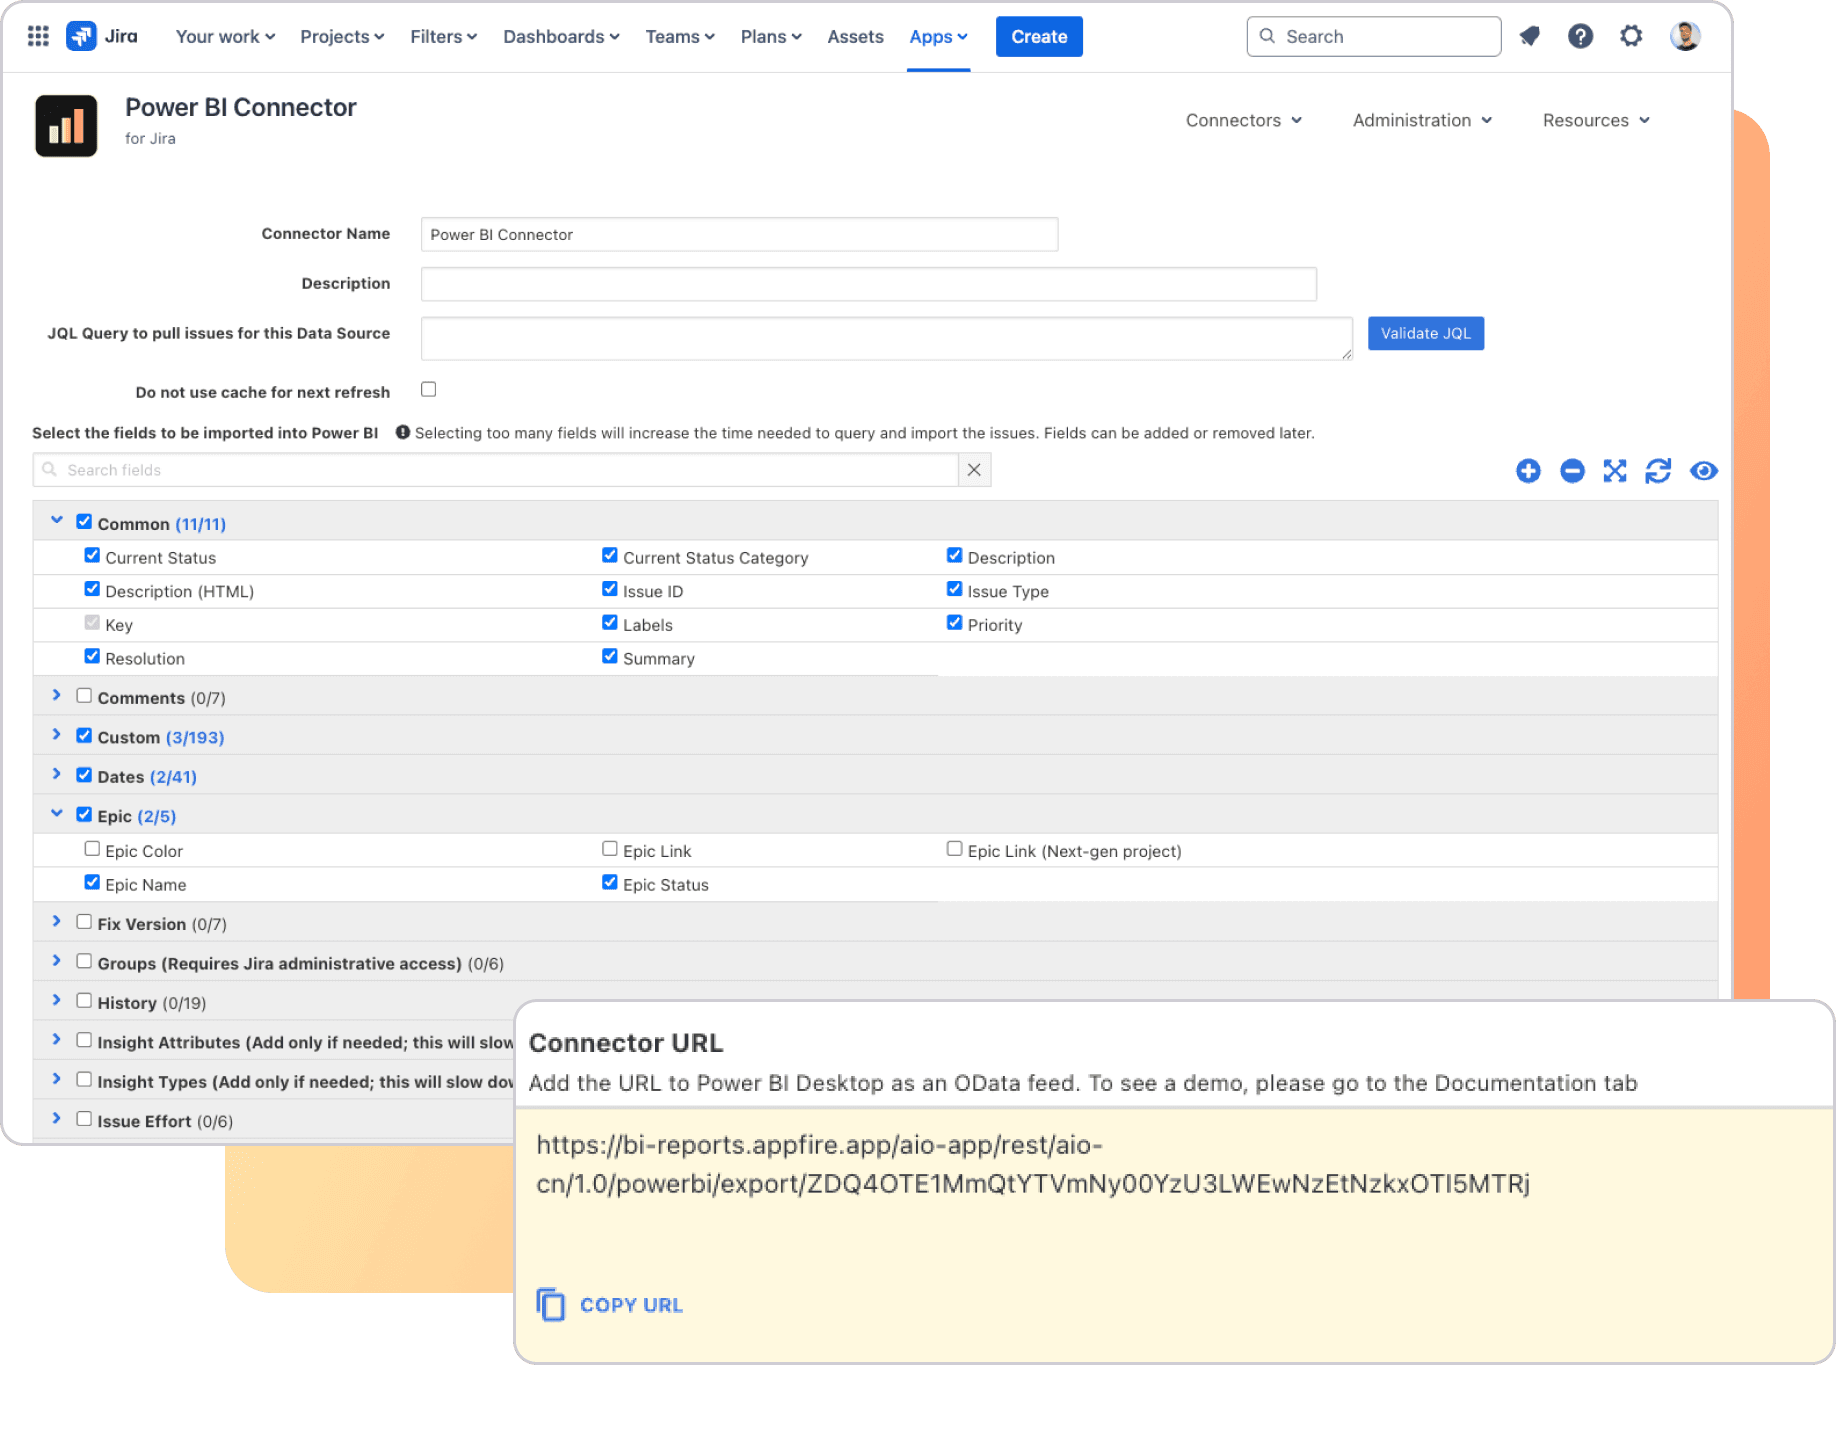This screenshot has height=1434, width=1836.
Task: Click the Create button
Action: (1039, 36)
